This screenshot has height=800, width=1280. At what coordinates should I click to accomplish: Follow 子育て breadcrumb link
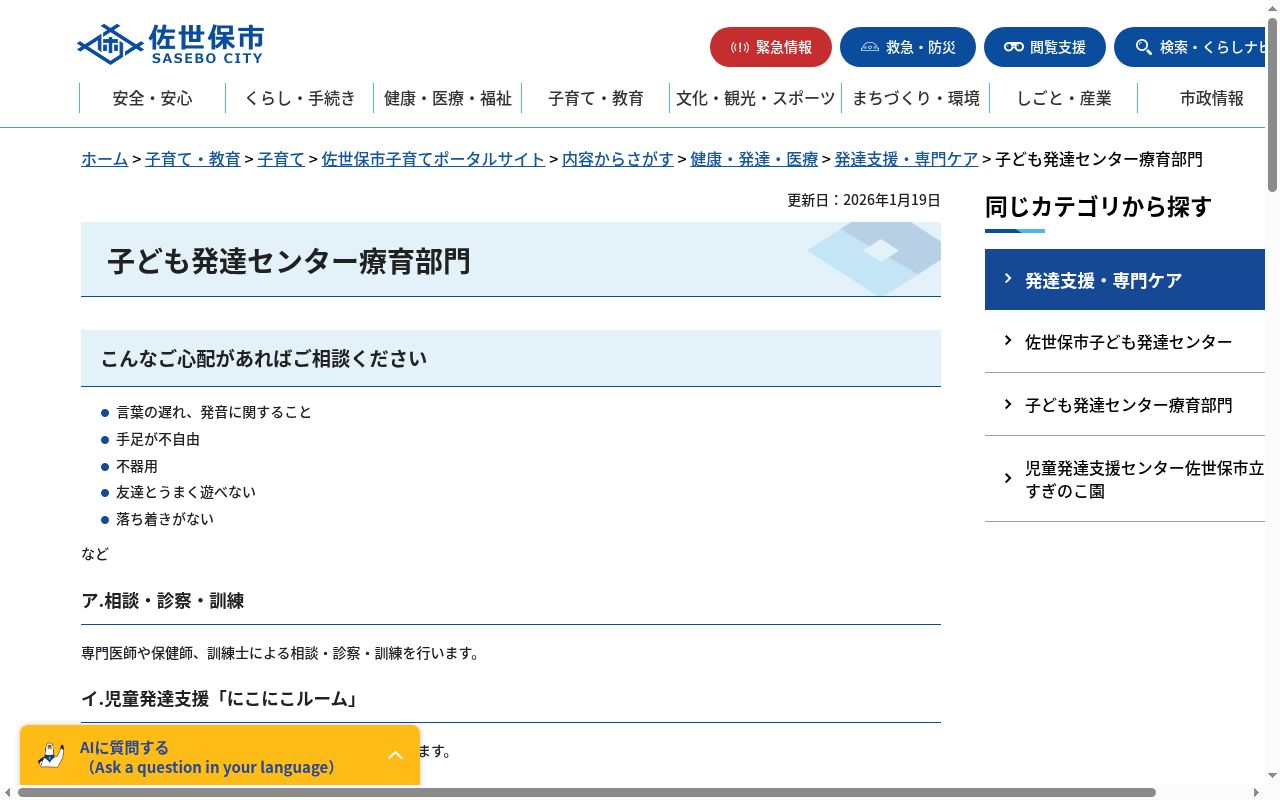[x=281, y=159]
